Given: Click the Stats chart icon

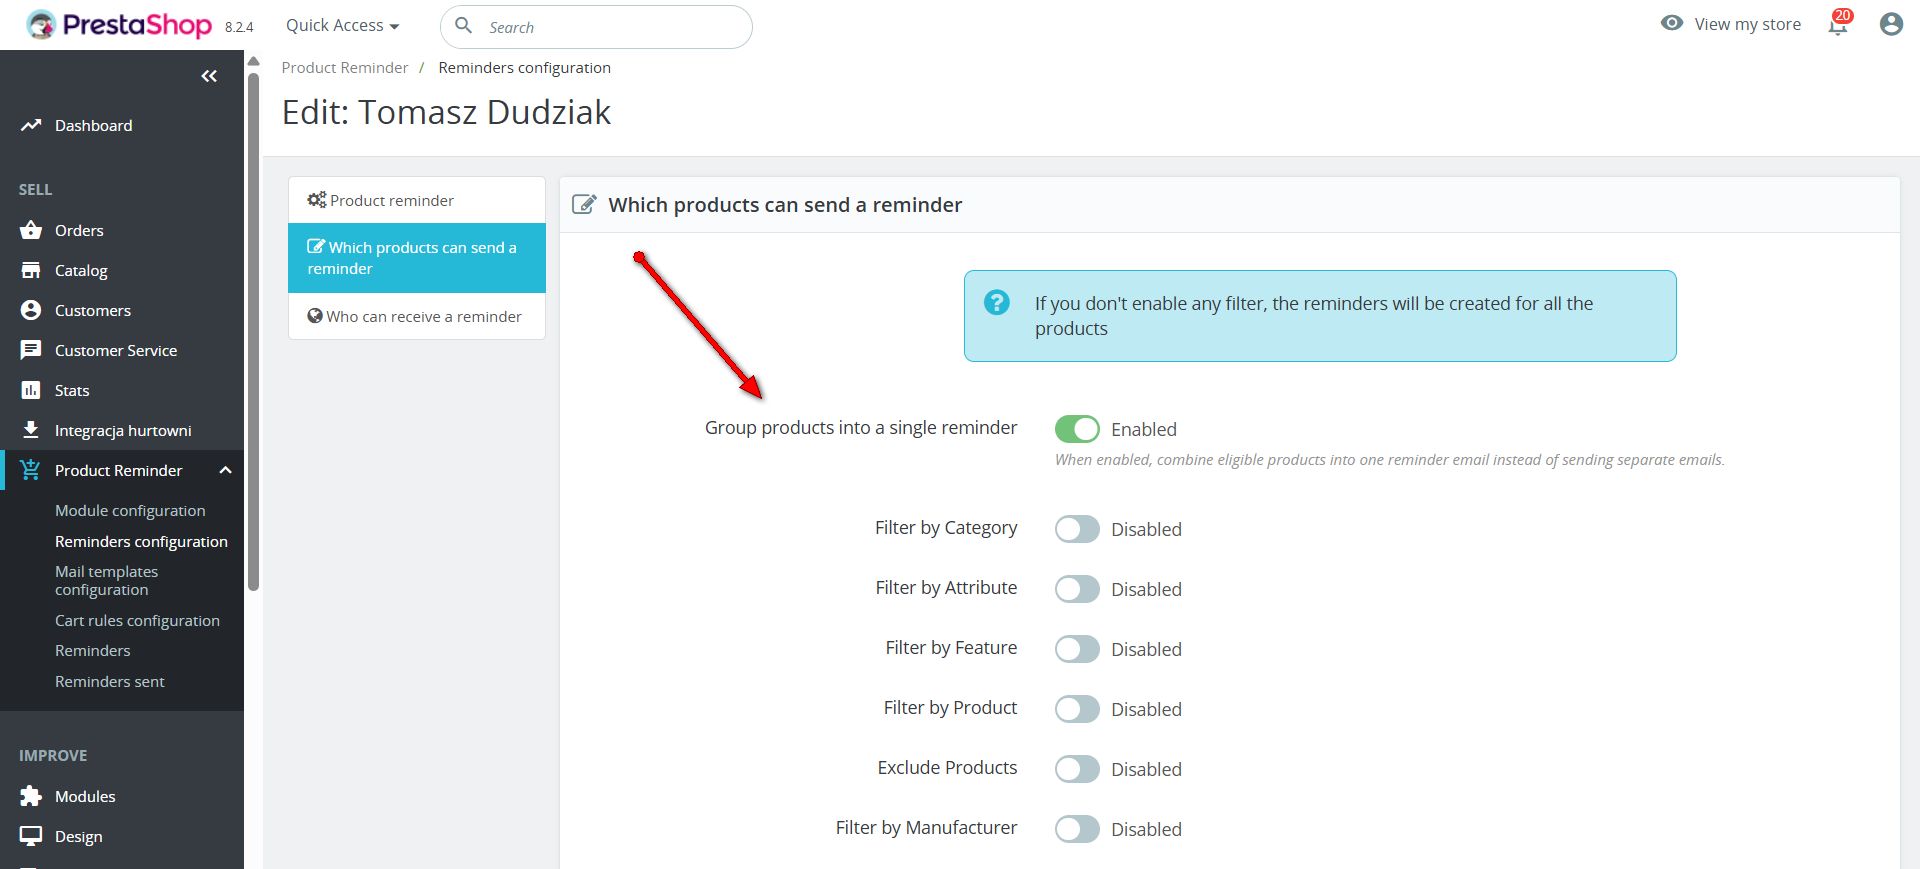Looking at the screenshot, I should pos(31,390).
